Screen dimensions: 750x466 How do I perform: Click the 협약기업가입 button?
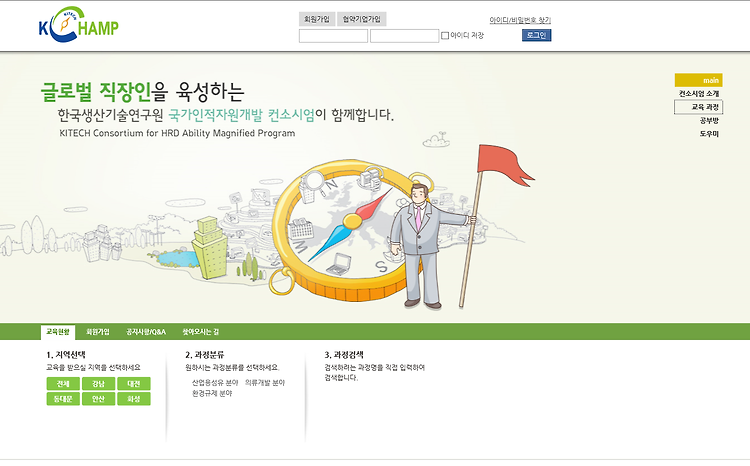362,19
